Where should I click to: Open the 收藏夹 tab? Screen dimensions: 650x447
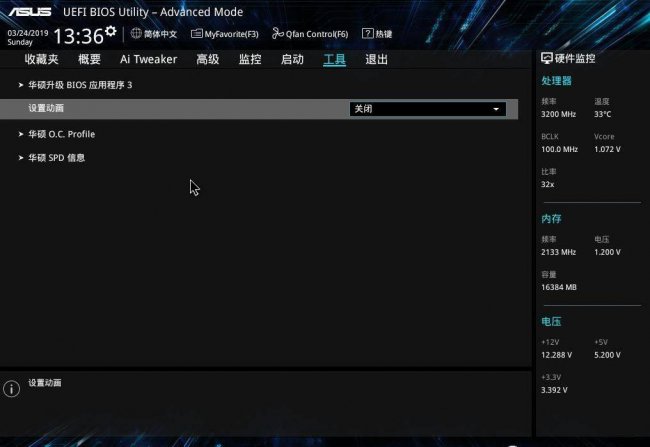(x=41, y=59)
